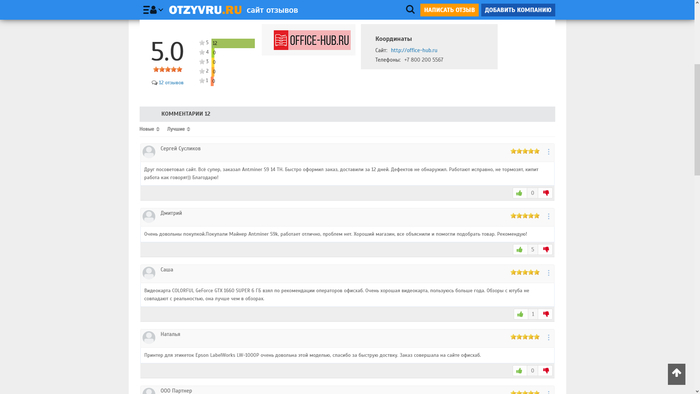Like Дмитрий's review
Viewport: 700px width, 394px height.
point(519,249)
